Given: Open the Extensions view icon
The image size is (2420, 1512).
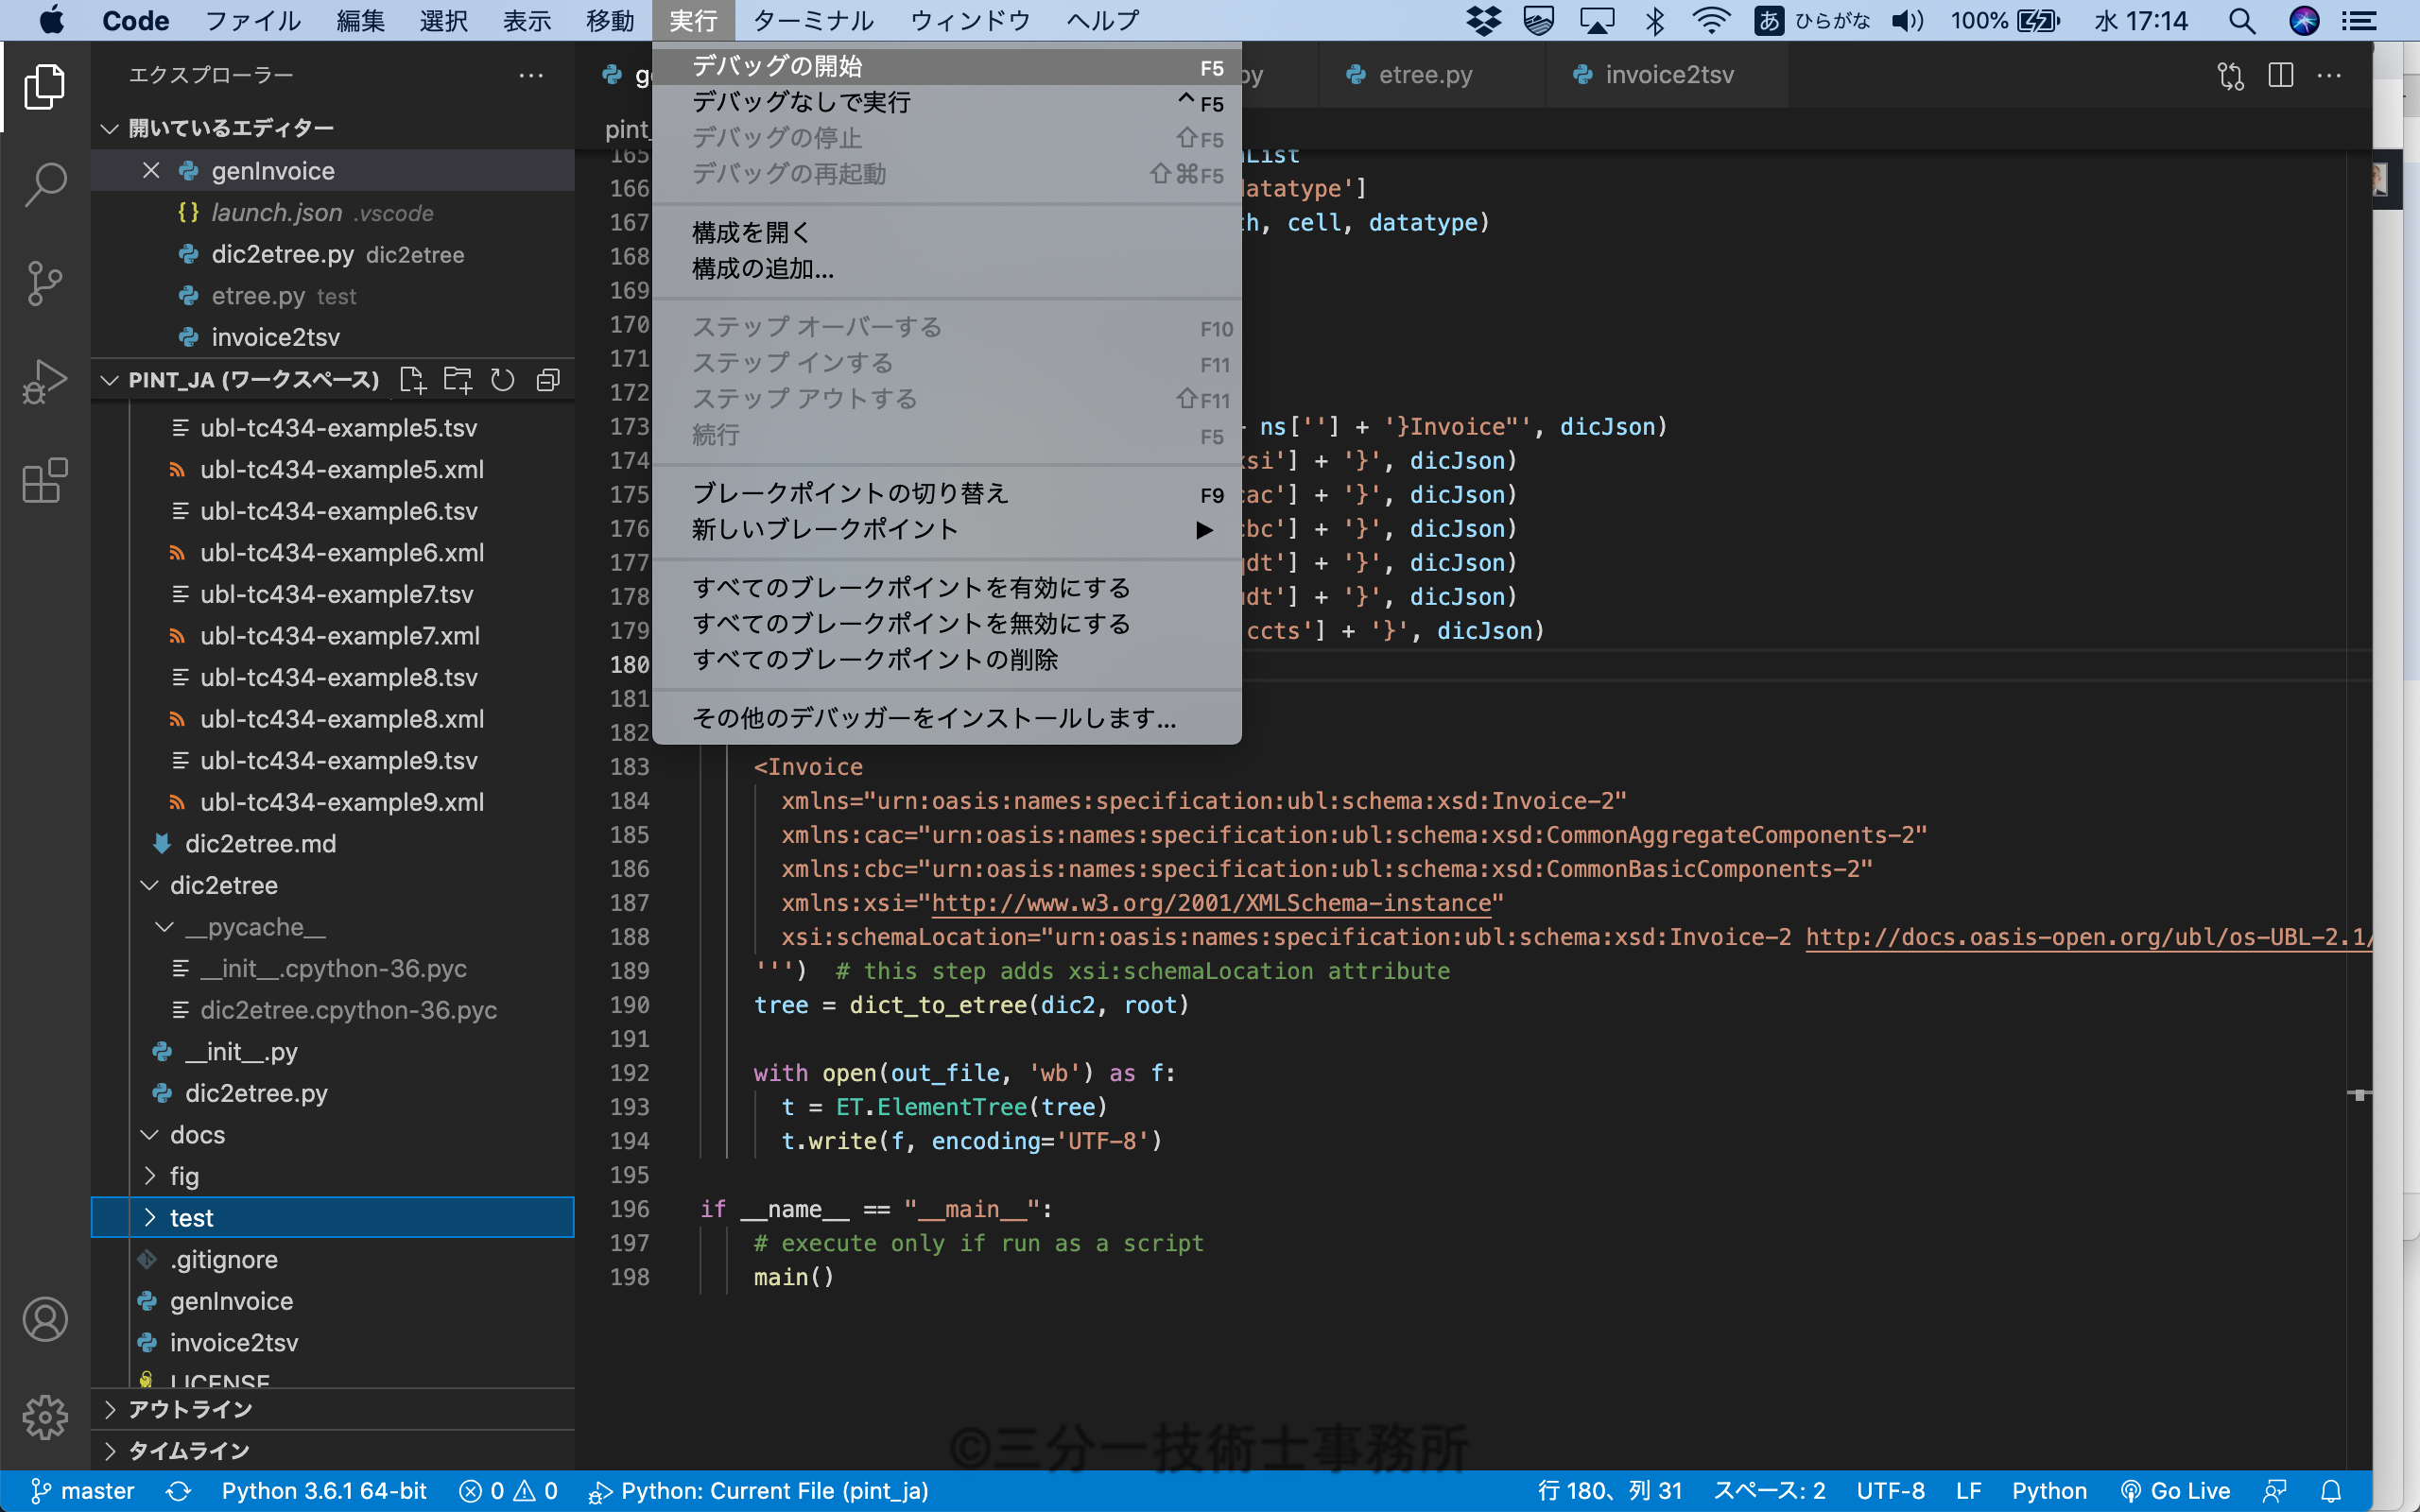Looking at the screenshot, I should tap(45, 481).
